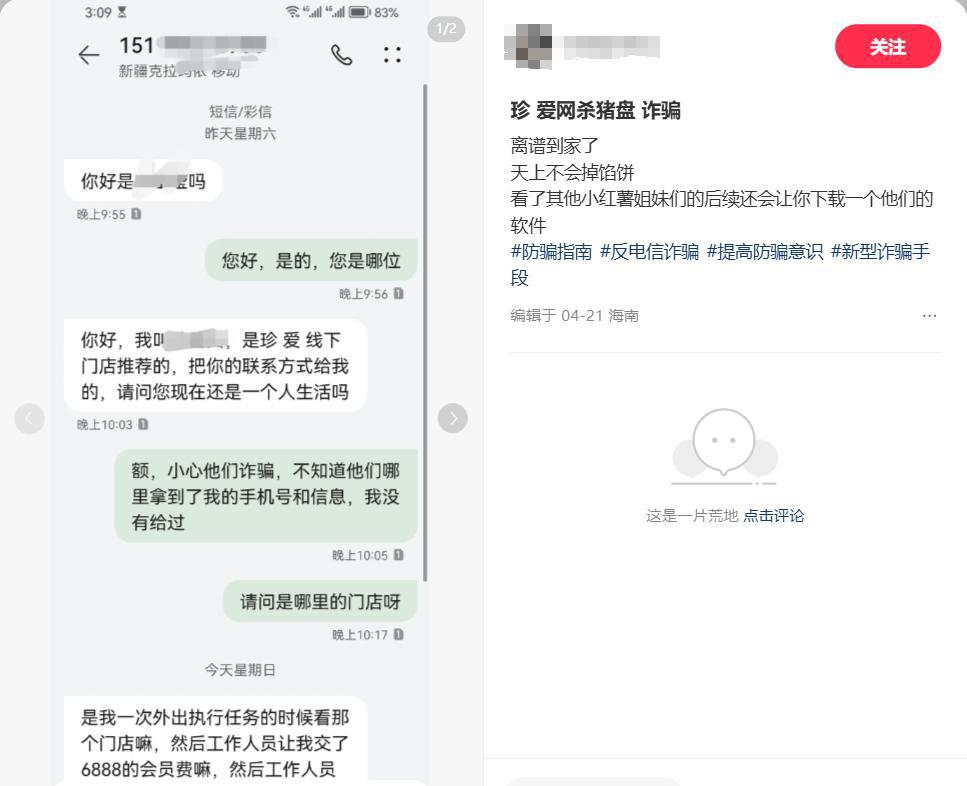This screenshot has width=967, height=786.
Task: Open the four-dot more options menu
Action: (392, 55)
